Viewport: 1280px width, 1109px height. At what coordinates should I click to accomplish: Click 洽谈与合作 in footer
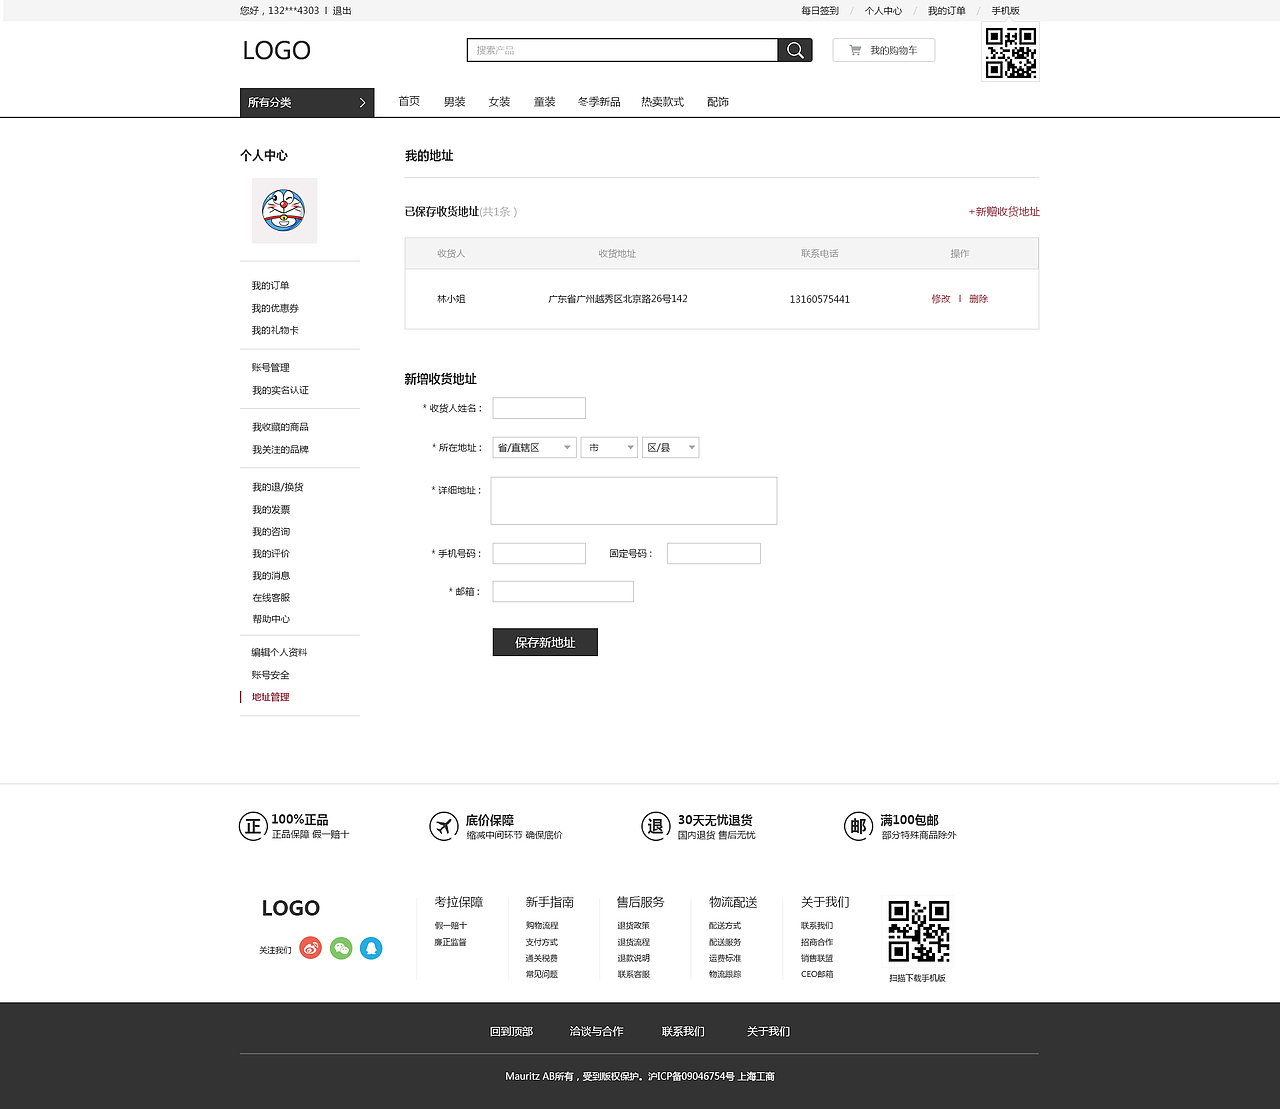tap(596, 1032)
